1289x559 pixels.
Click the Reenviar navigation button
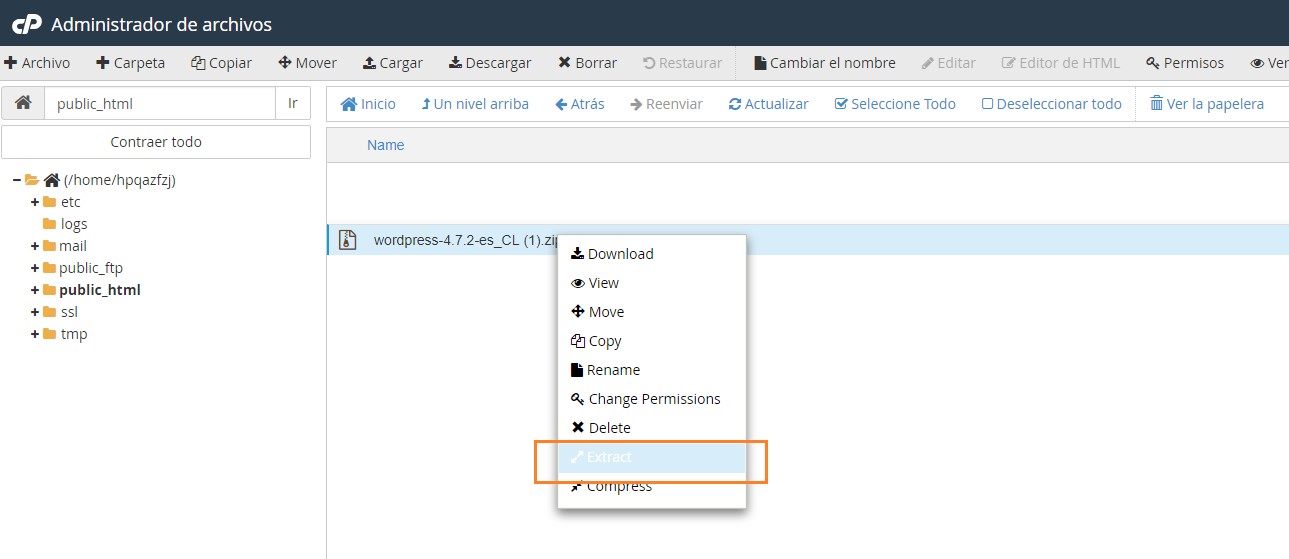coord(666,104)
